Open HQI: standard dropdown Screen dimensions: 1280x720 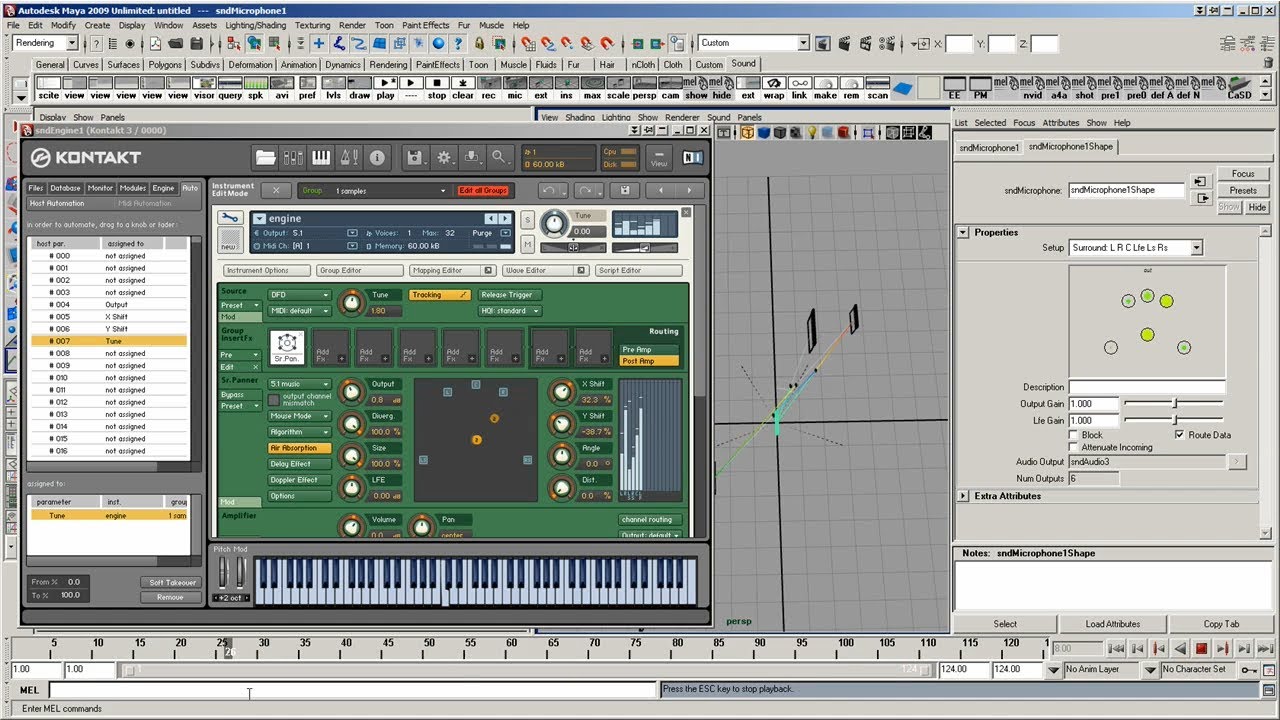click(508, 311)
